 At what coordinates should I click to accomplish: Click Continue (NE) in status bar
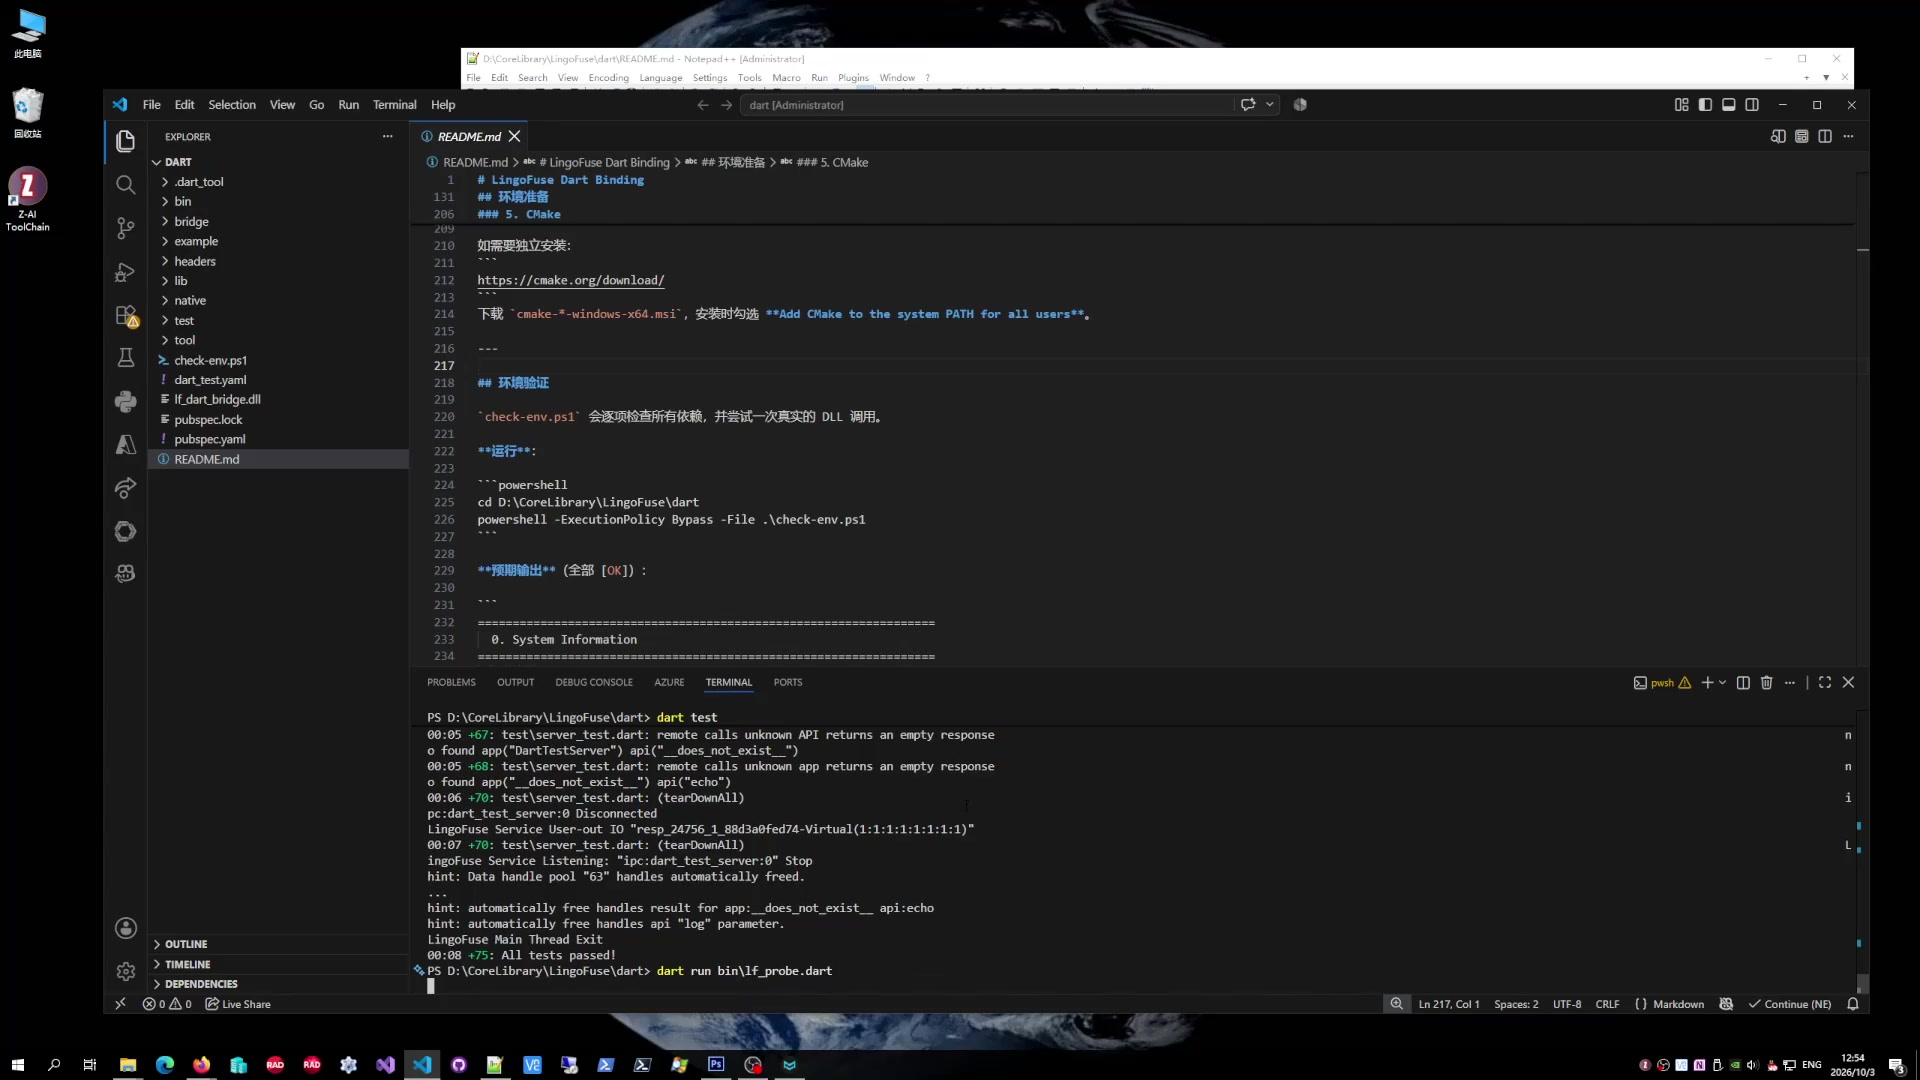coord(1789,1004)
